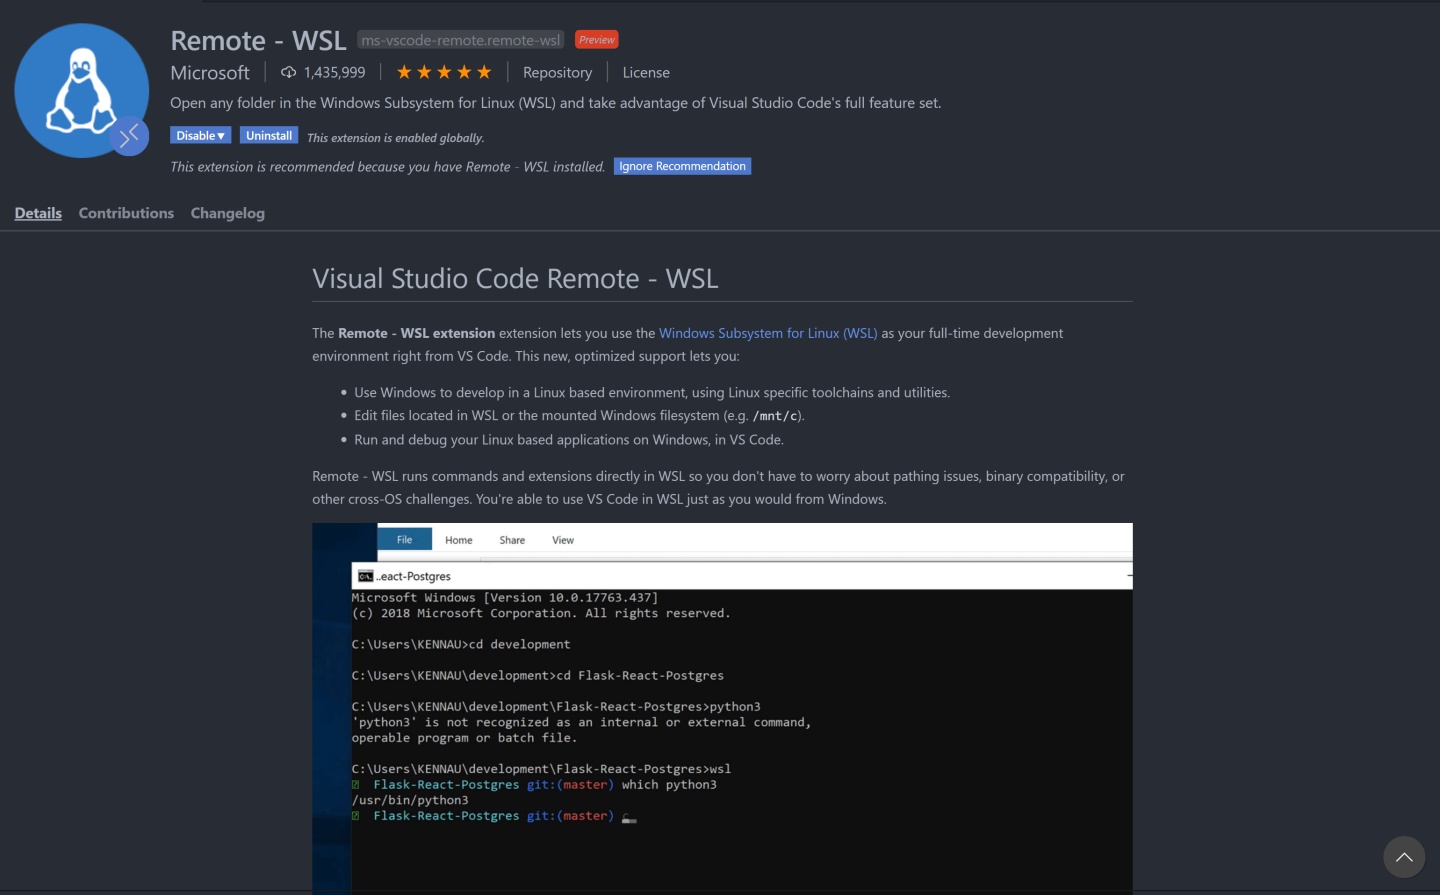Open the License link
Screen dimensions: 1440x895
646,72
